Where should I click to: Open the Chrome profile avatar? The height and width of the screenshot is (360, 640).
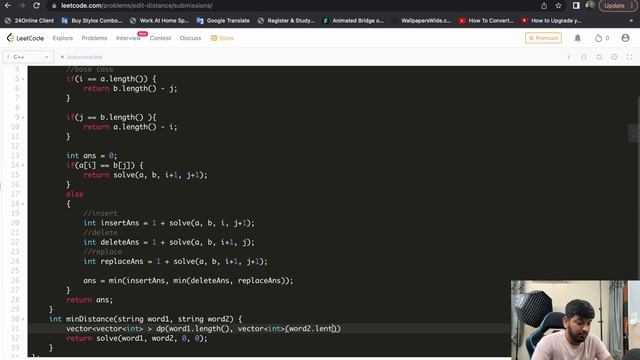[590, 5]
